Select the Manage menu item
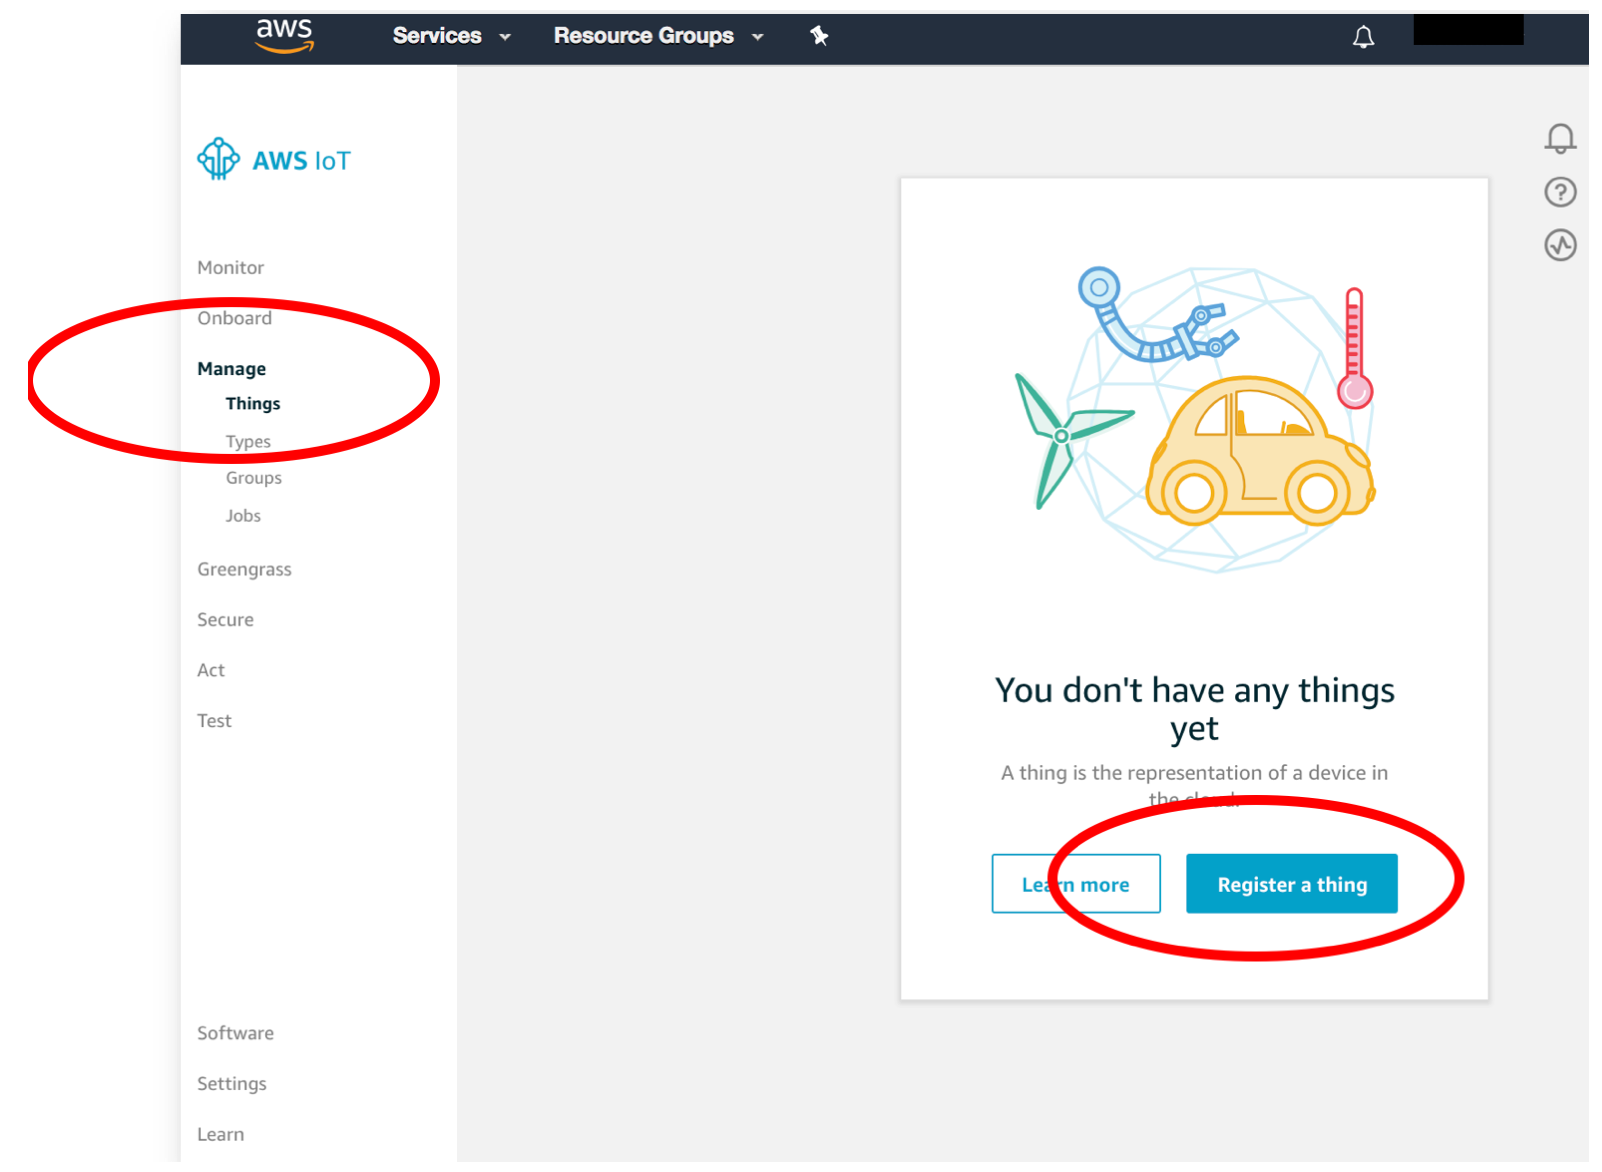The image size is (1602, 1172). point(232,369)
